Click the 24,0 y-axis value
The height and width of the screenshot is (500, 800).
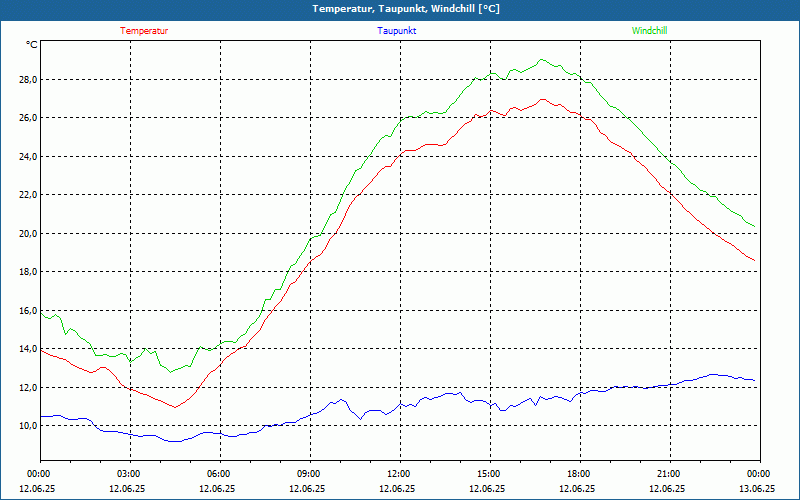click(29, 157)
